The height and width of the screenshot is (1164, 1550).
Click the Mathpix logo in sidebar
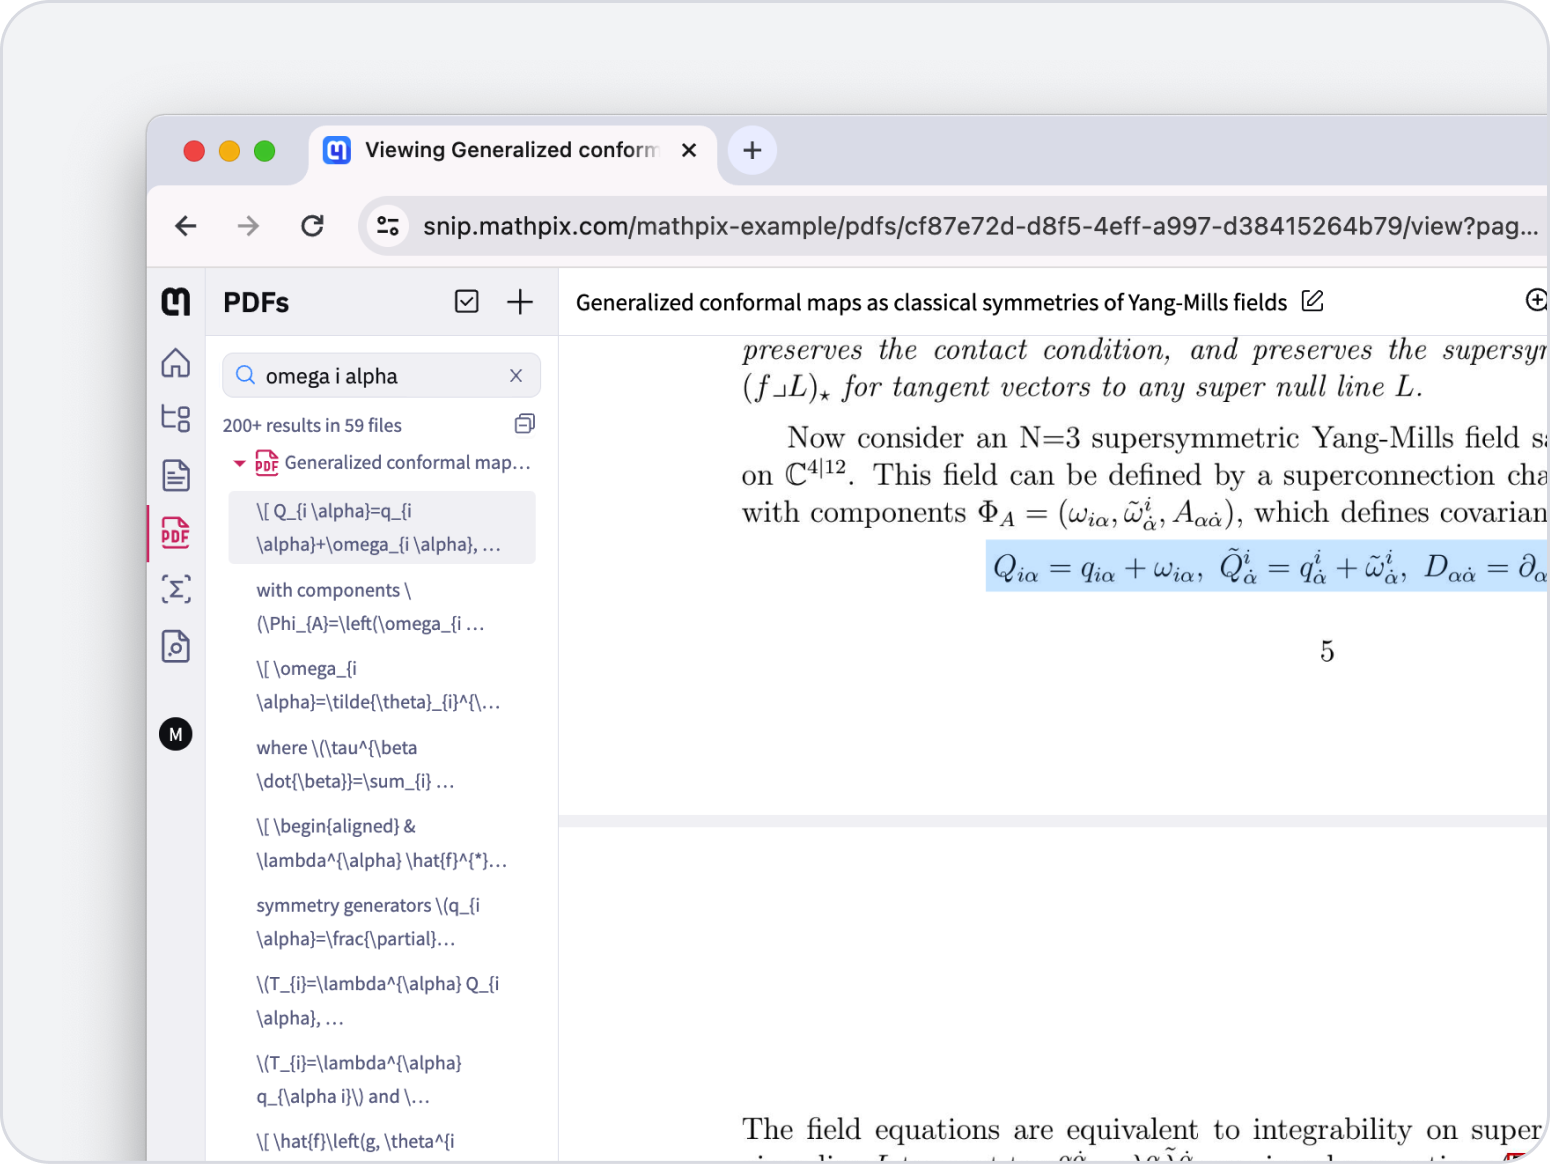click(176, 301)
